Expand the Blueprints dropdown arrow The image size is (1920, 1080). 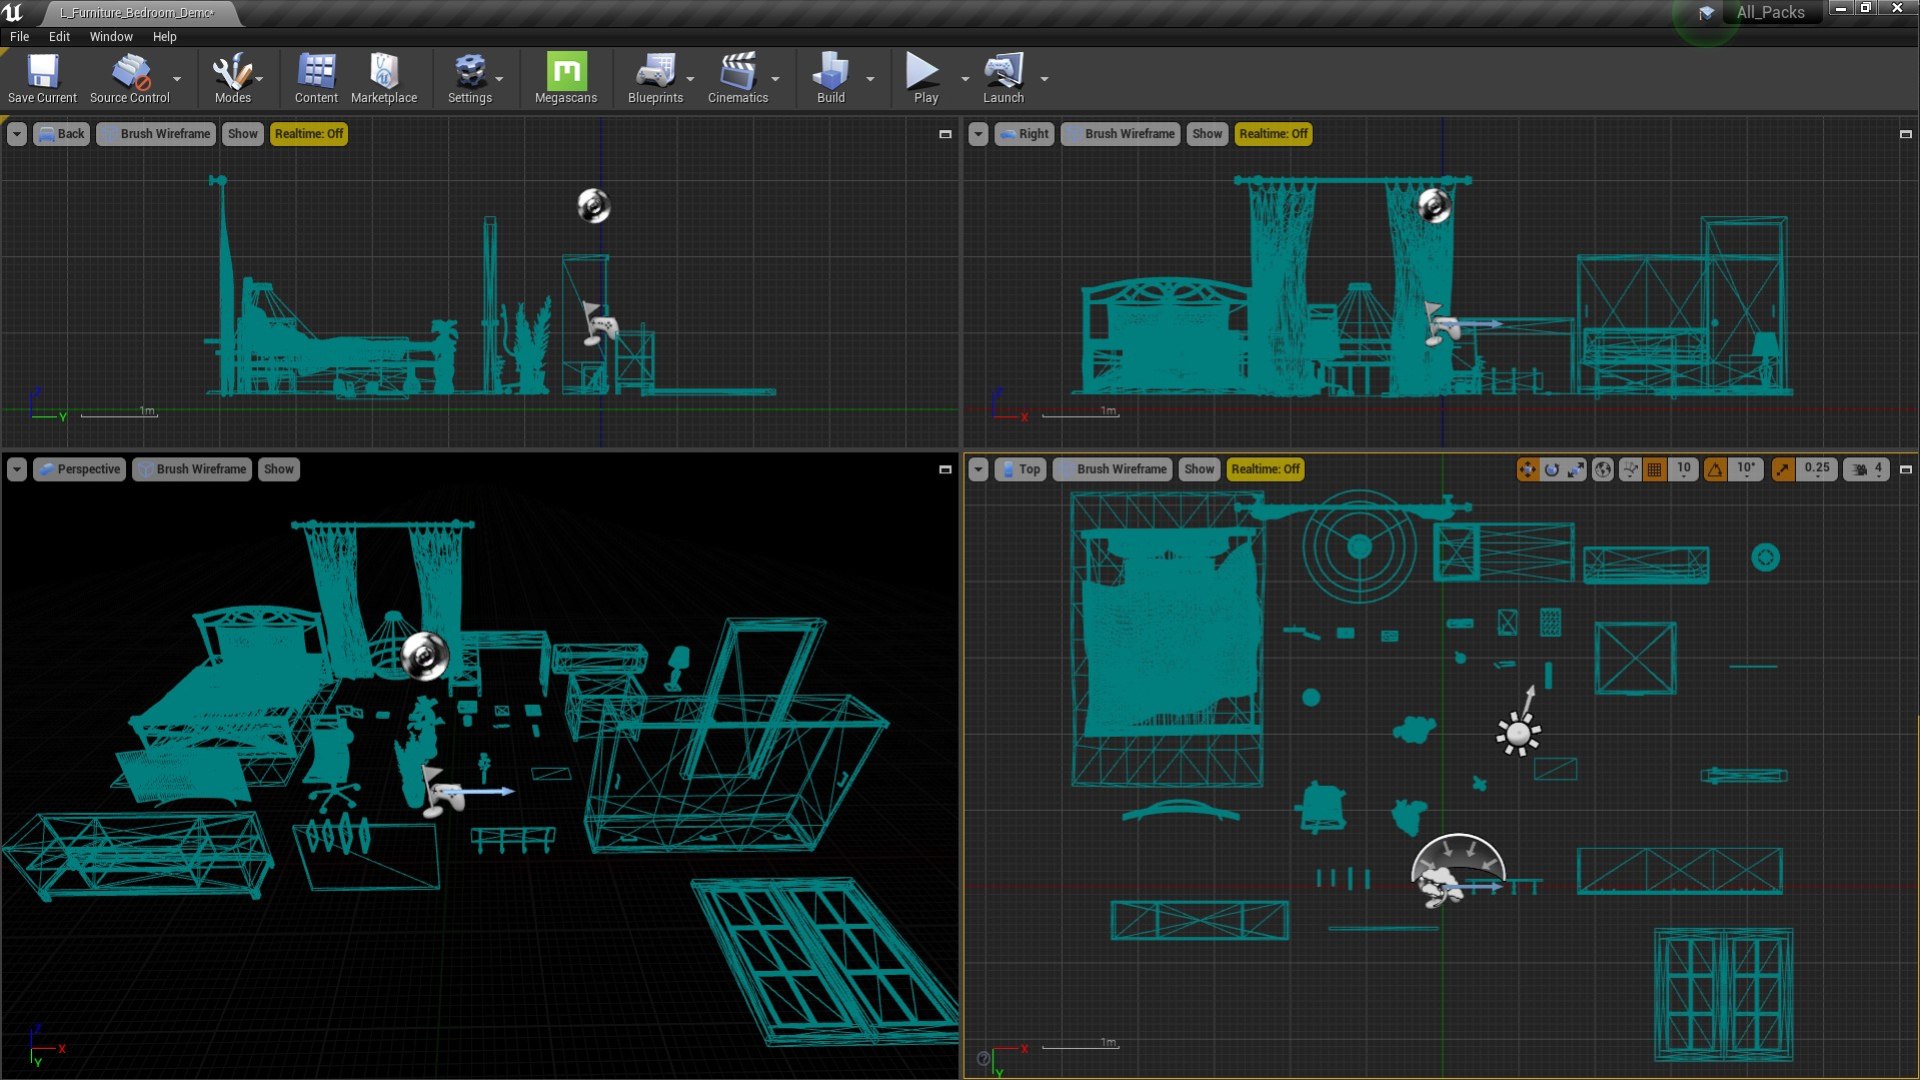(x=691, y=79)
